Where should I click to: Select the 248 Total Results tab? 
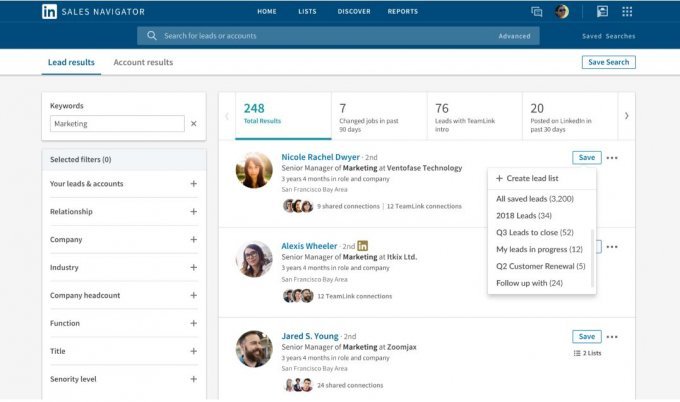283,116
